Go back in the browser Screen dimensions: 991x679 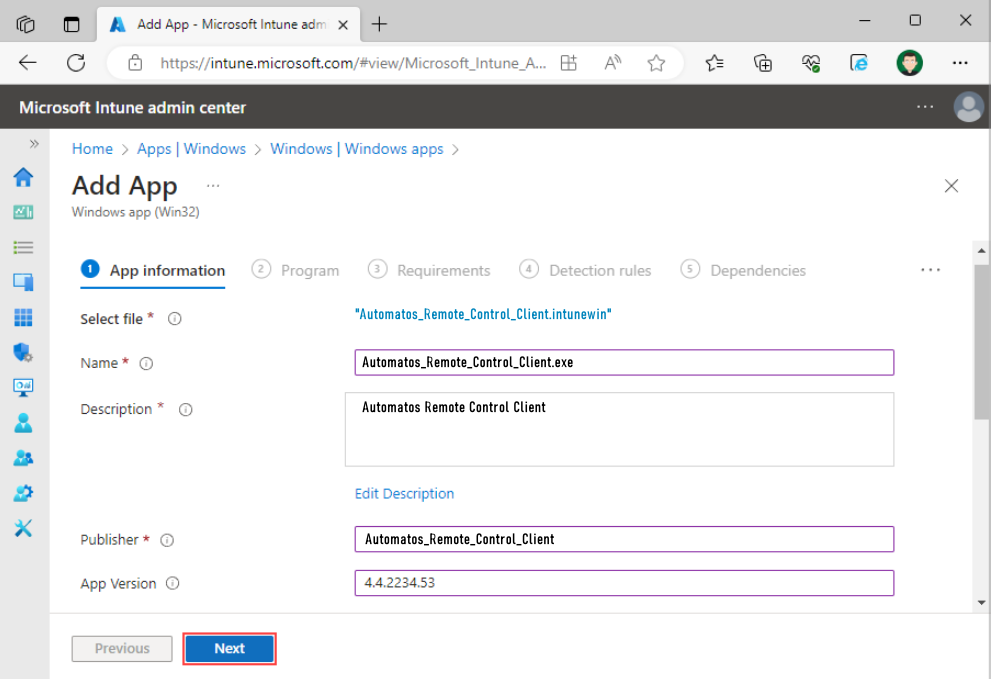[x=28, y=63]
